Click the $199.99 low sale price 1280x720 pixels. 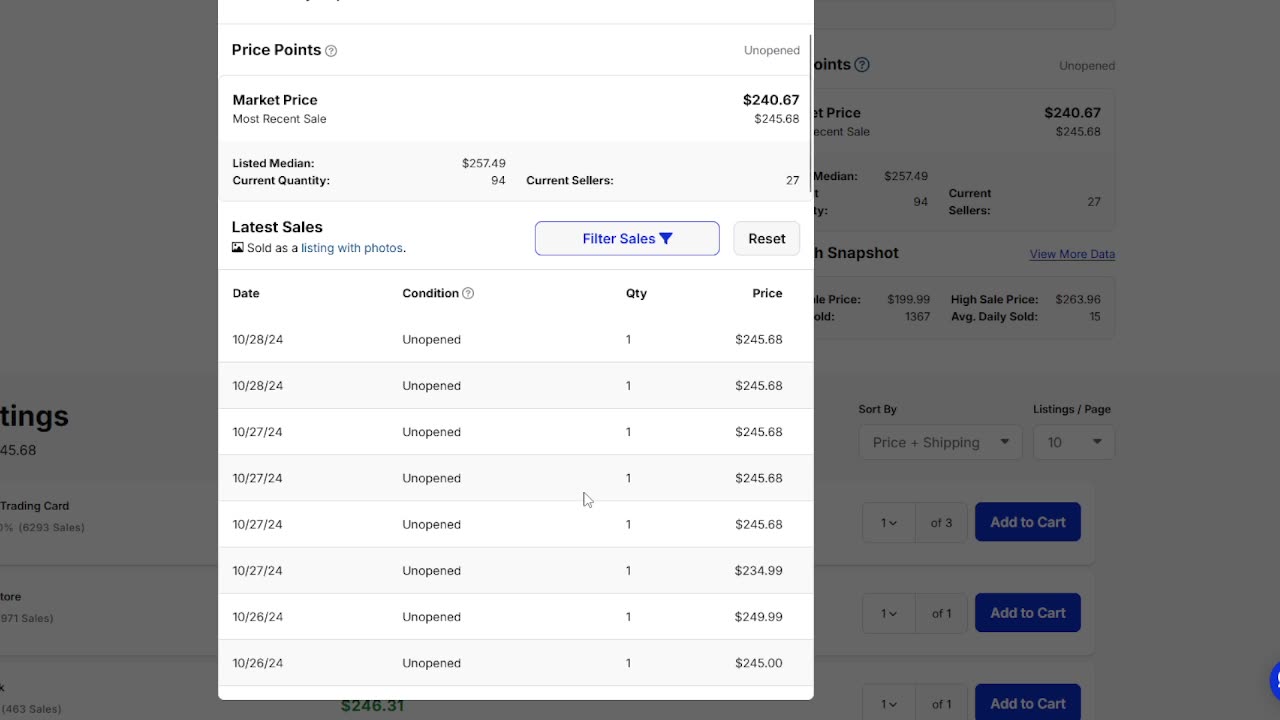click(x=908, y=299)
